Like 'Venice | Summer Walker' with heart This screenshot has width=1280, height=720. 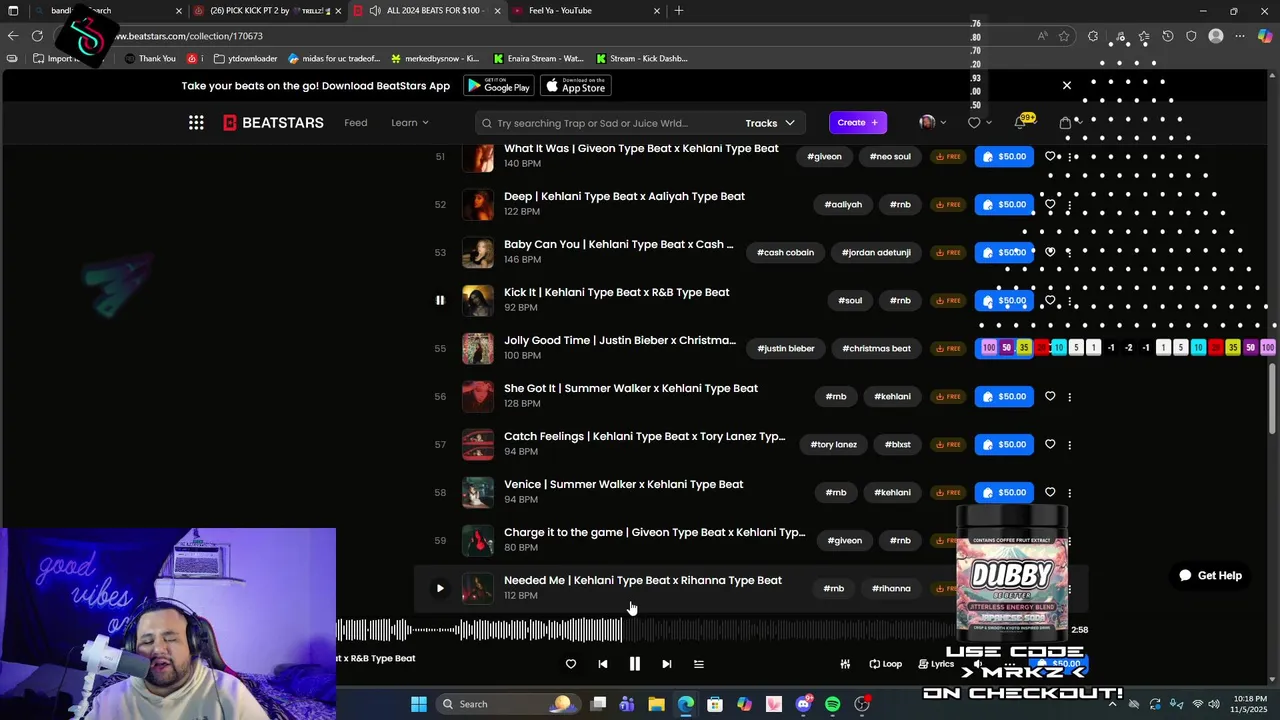pyautogui.click(x=1050, y=492)
